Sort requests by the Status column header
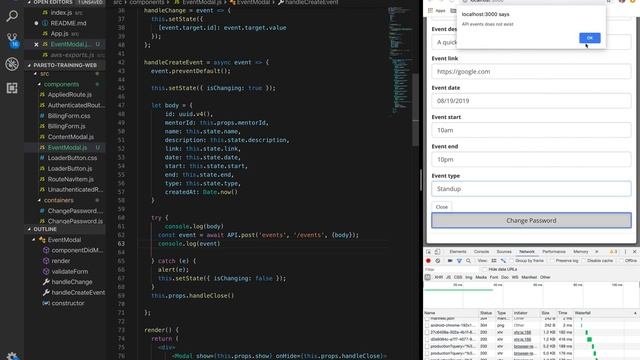 [x=486, y=313]
